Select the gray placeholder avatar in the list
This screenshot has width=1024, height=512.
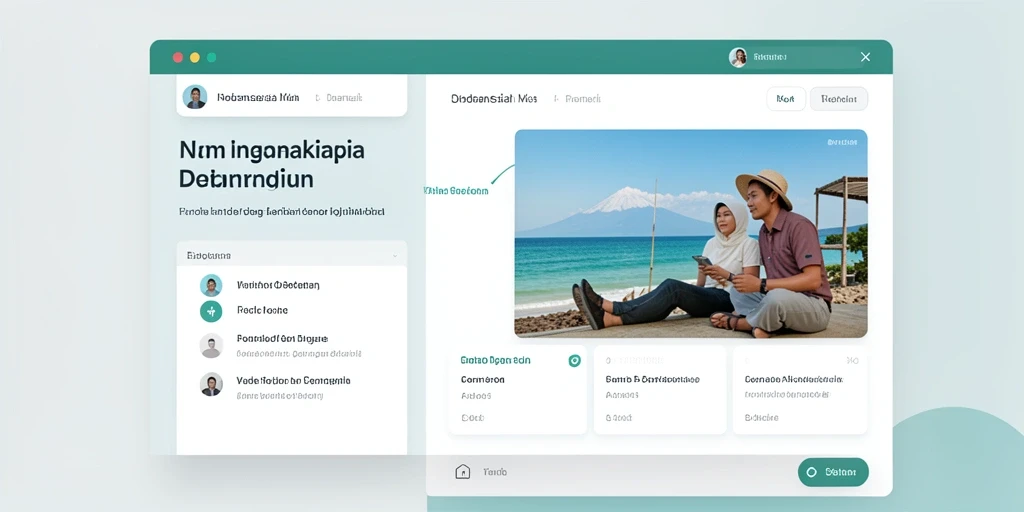211,345
